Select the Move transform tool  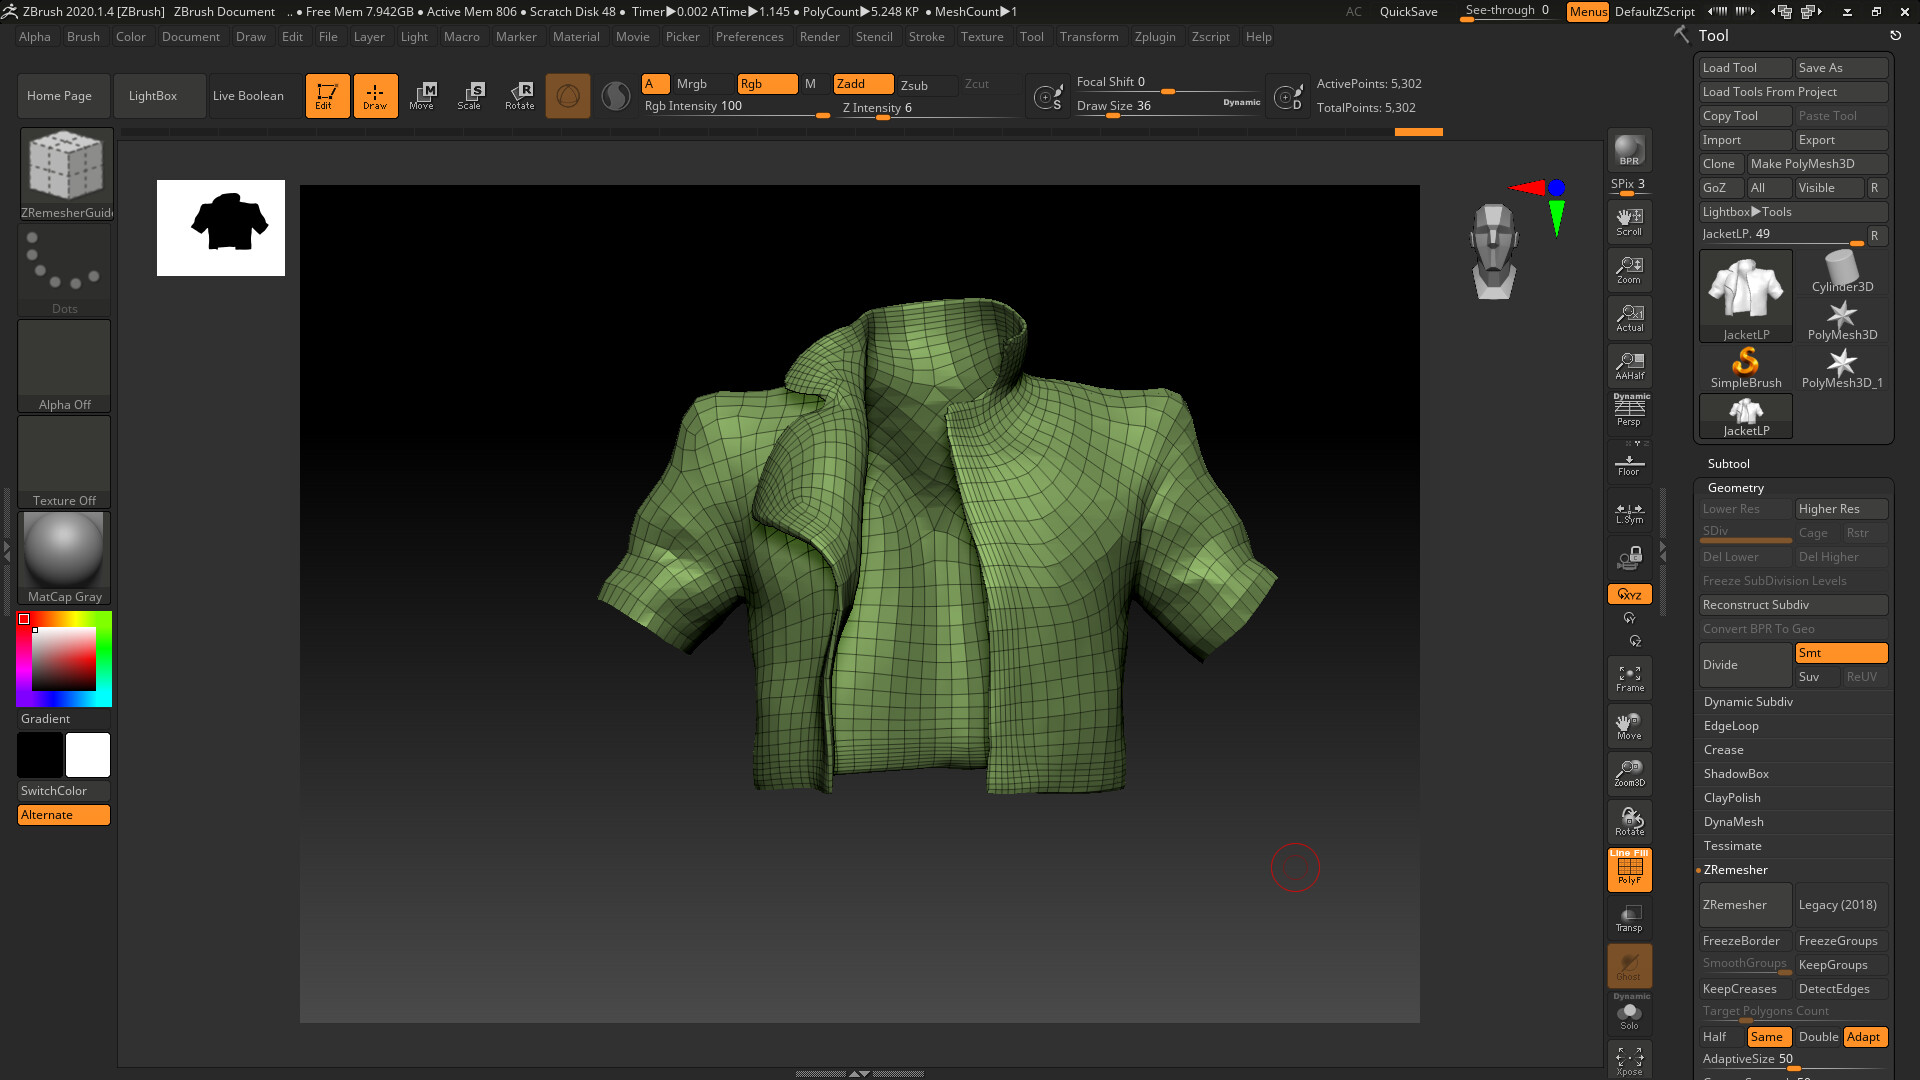click(422, 96)
